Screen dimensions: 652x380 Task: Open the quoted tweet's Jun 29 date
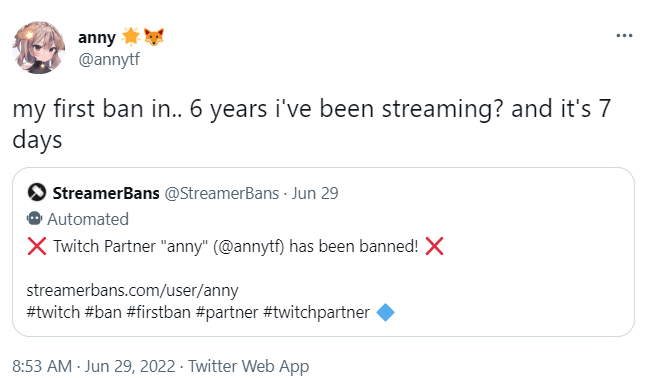pyautogui.click(x=315, y=193)
